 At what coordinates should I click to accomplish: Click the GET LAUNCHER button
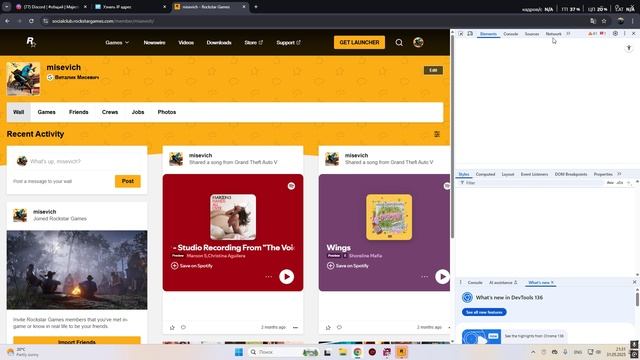point(359,42)
